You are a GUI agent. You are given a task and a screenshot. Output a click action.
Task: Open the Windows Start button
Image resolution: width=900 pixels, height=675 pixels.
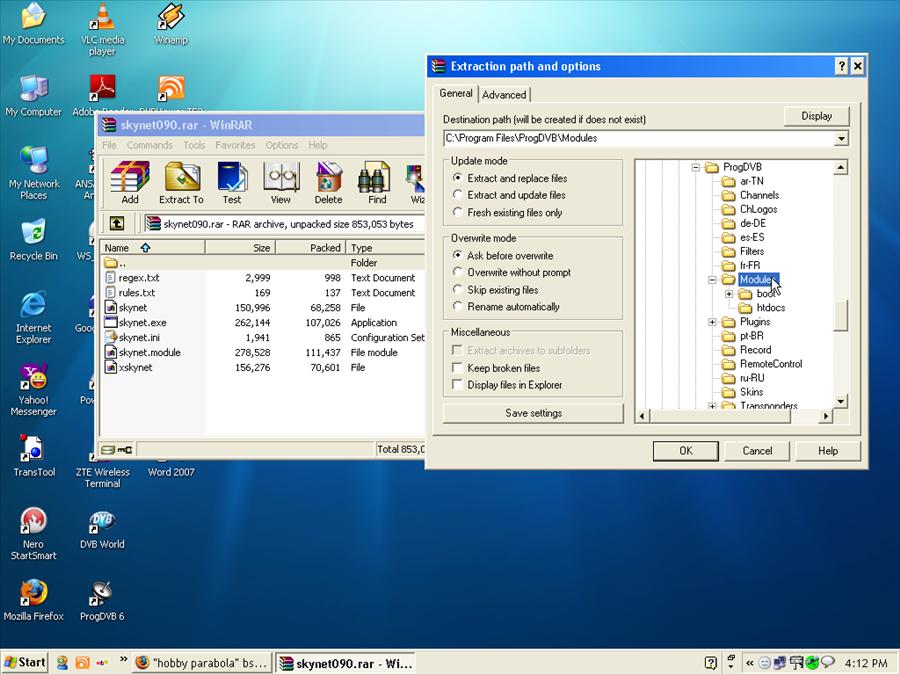[25, 662]
